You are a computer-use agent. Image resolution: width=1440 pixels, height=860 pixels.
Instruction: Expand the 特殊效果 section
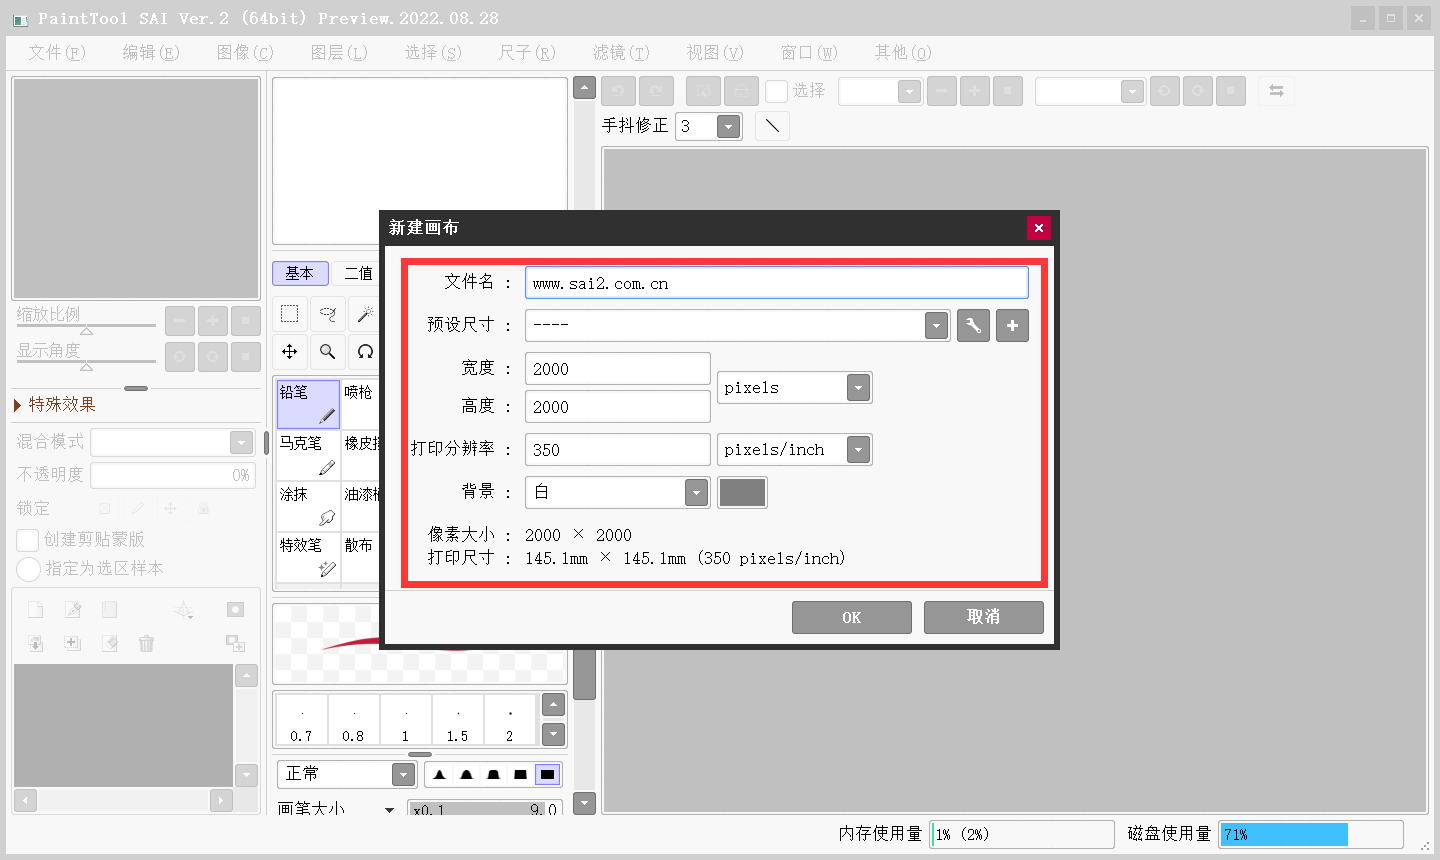tap(55, 404)
